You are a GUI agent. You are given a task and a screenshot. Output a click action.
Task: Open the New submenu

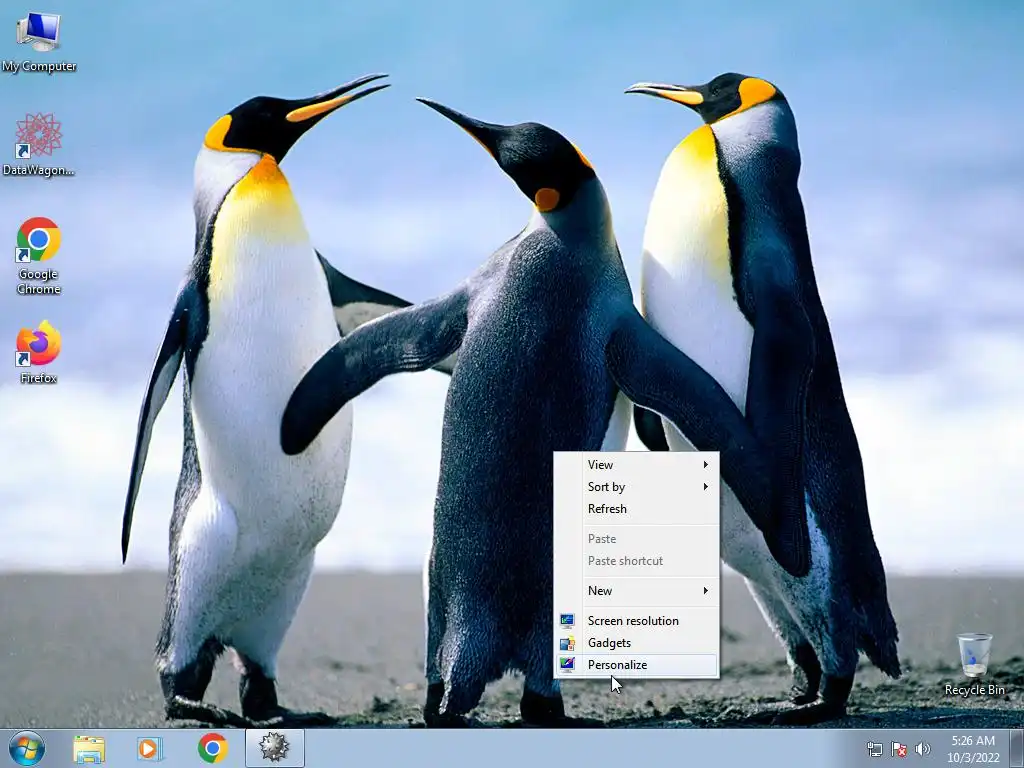[636, 591]
